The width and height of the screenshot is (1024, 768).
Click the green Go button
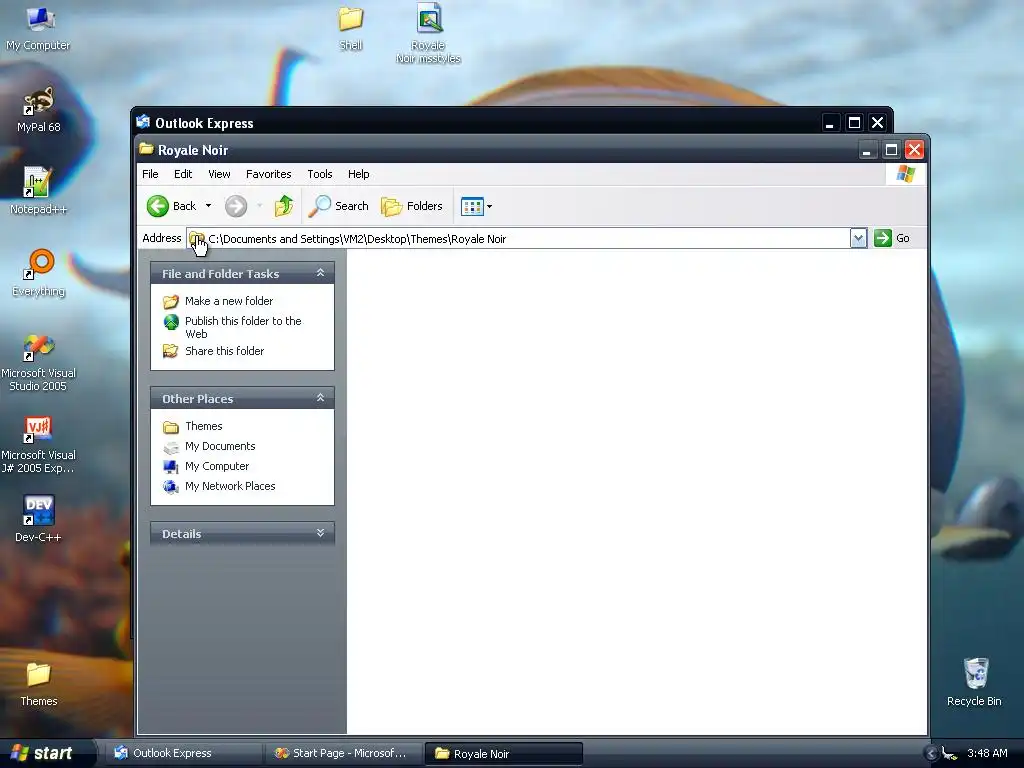(x=892, y=238)
